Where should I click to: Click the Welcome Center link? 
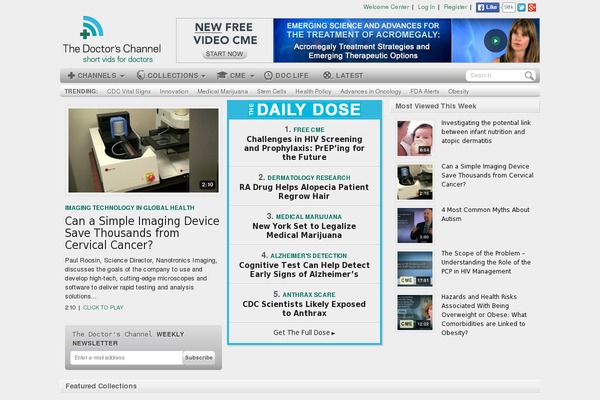[386, 7]
